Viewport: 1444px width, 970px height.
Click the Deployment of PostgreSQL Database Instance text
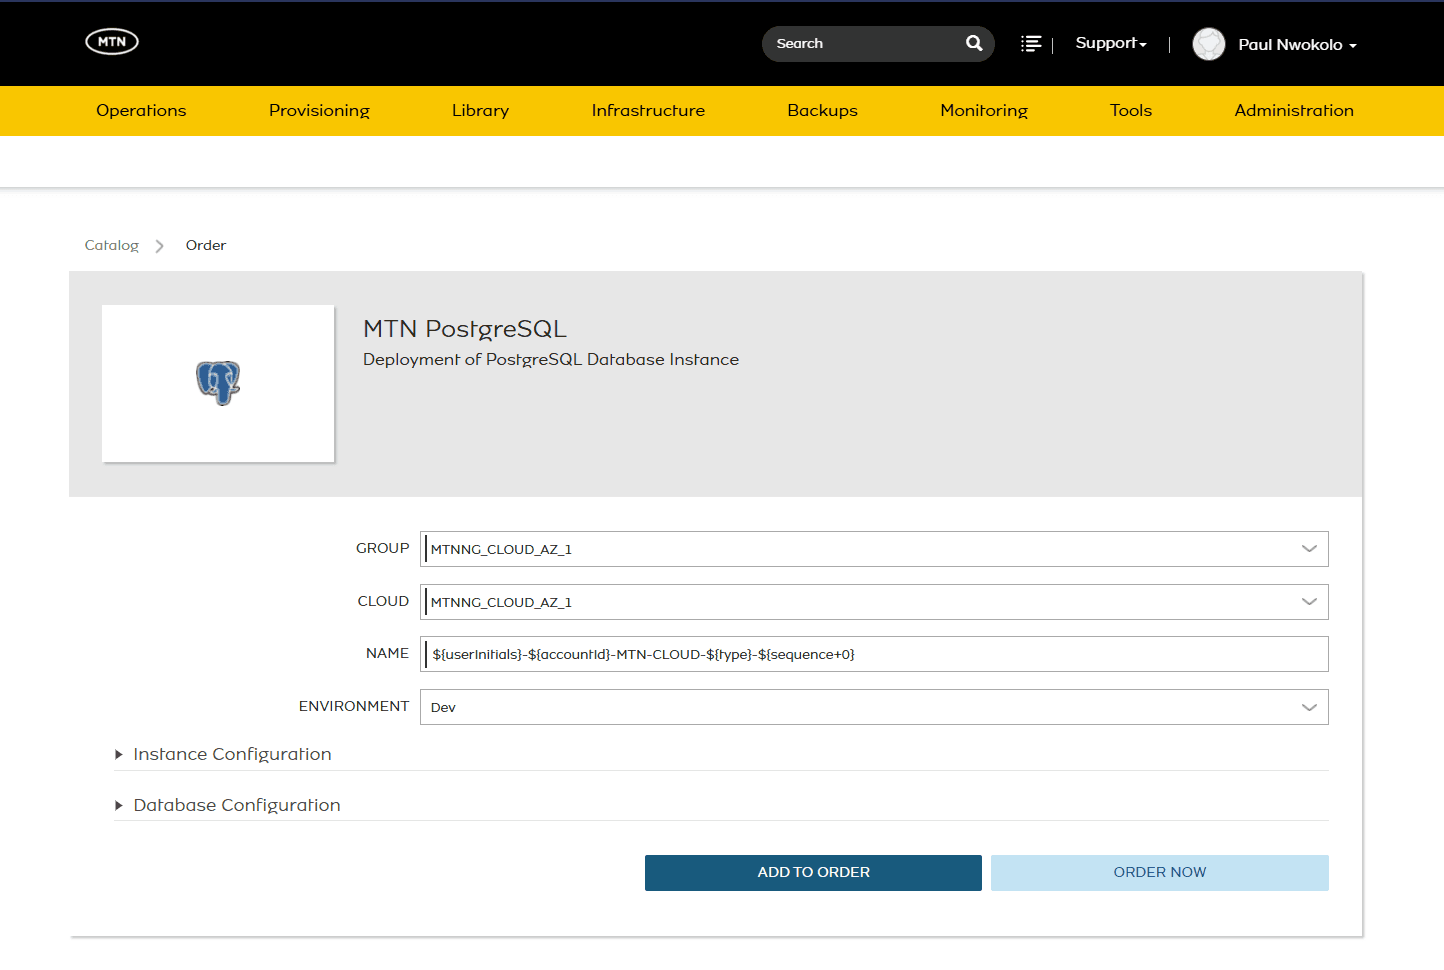tap(551, 360)
